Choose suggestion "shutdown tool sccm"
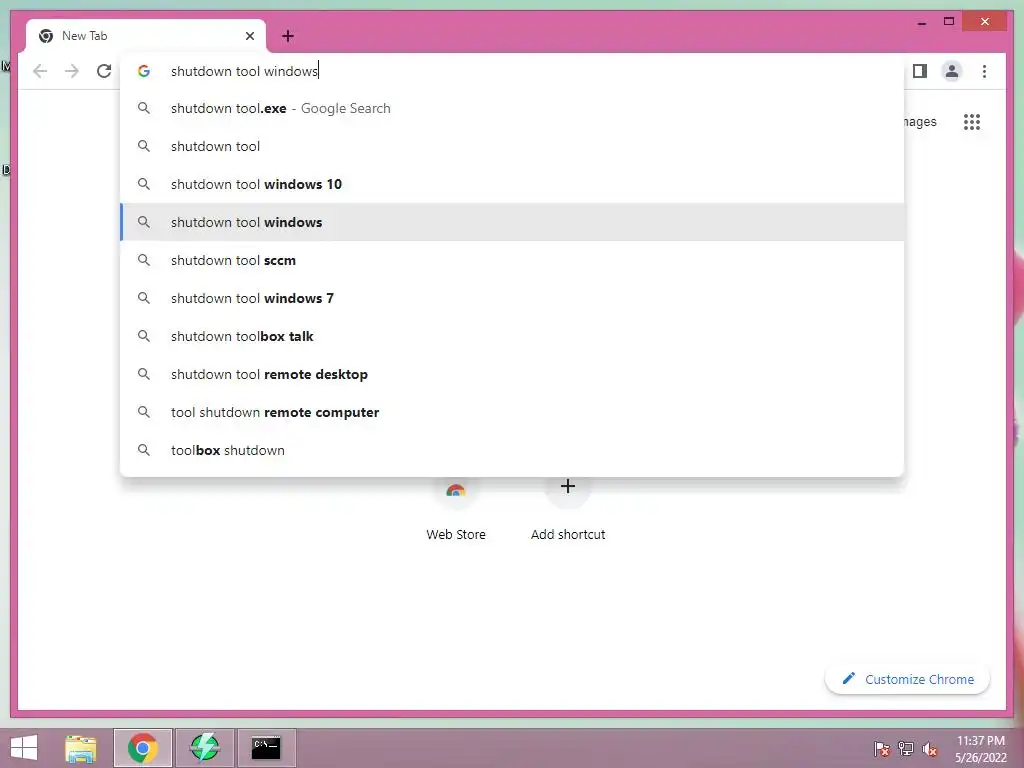Viewport: 1024px width, 768px height. click(512, 260)
